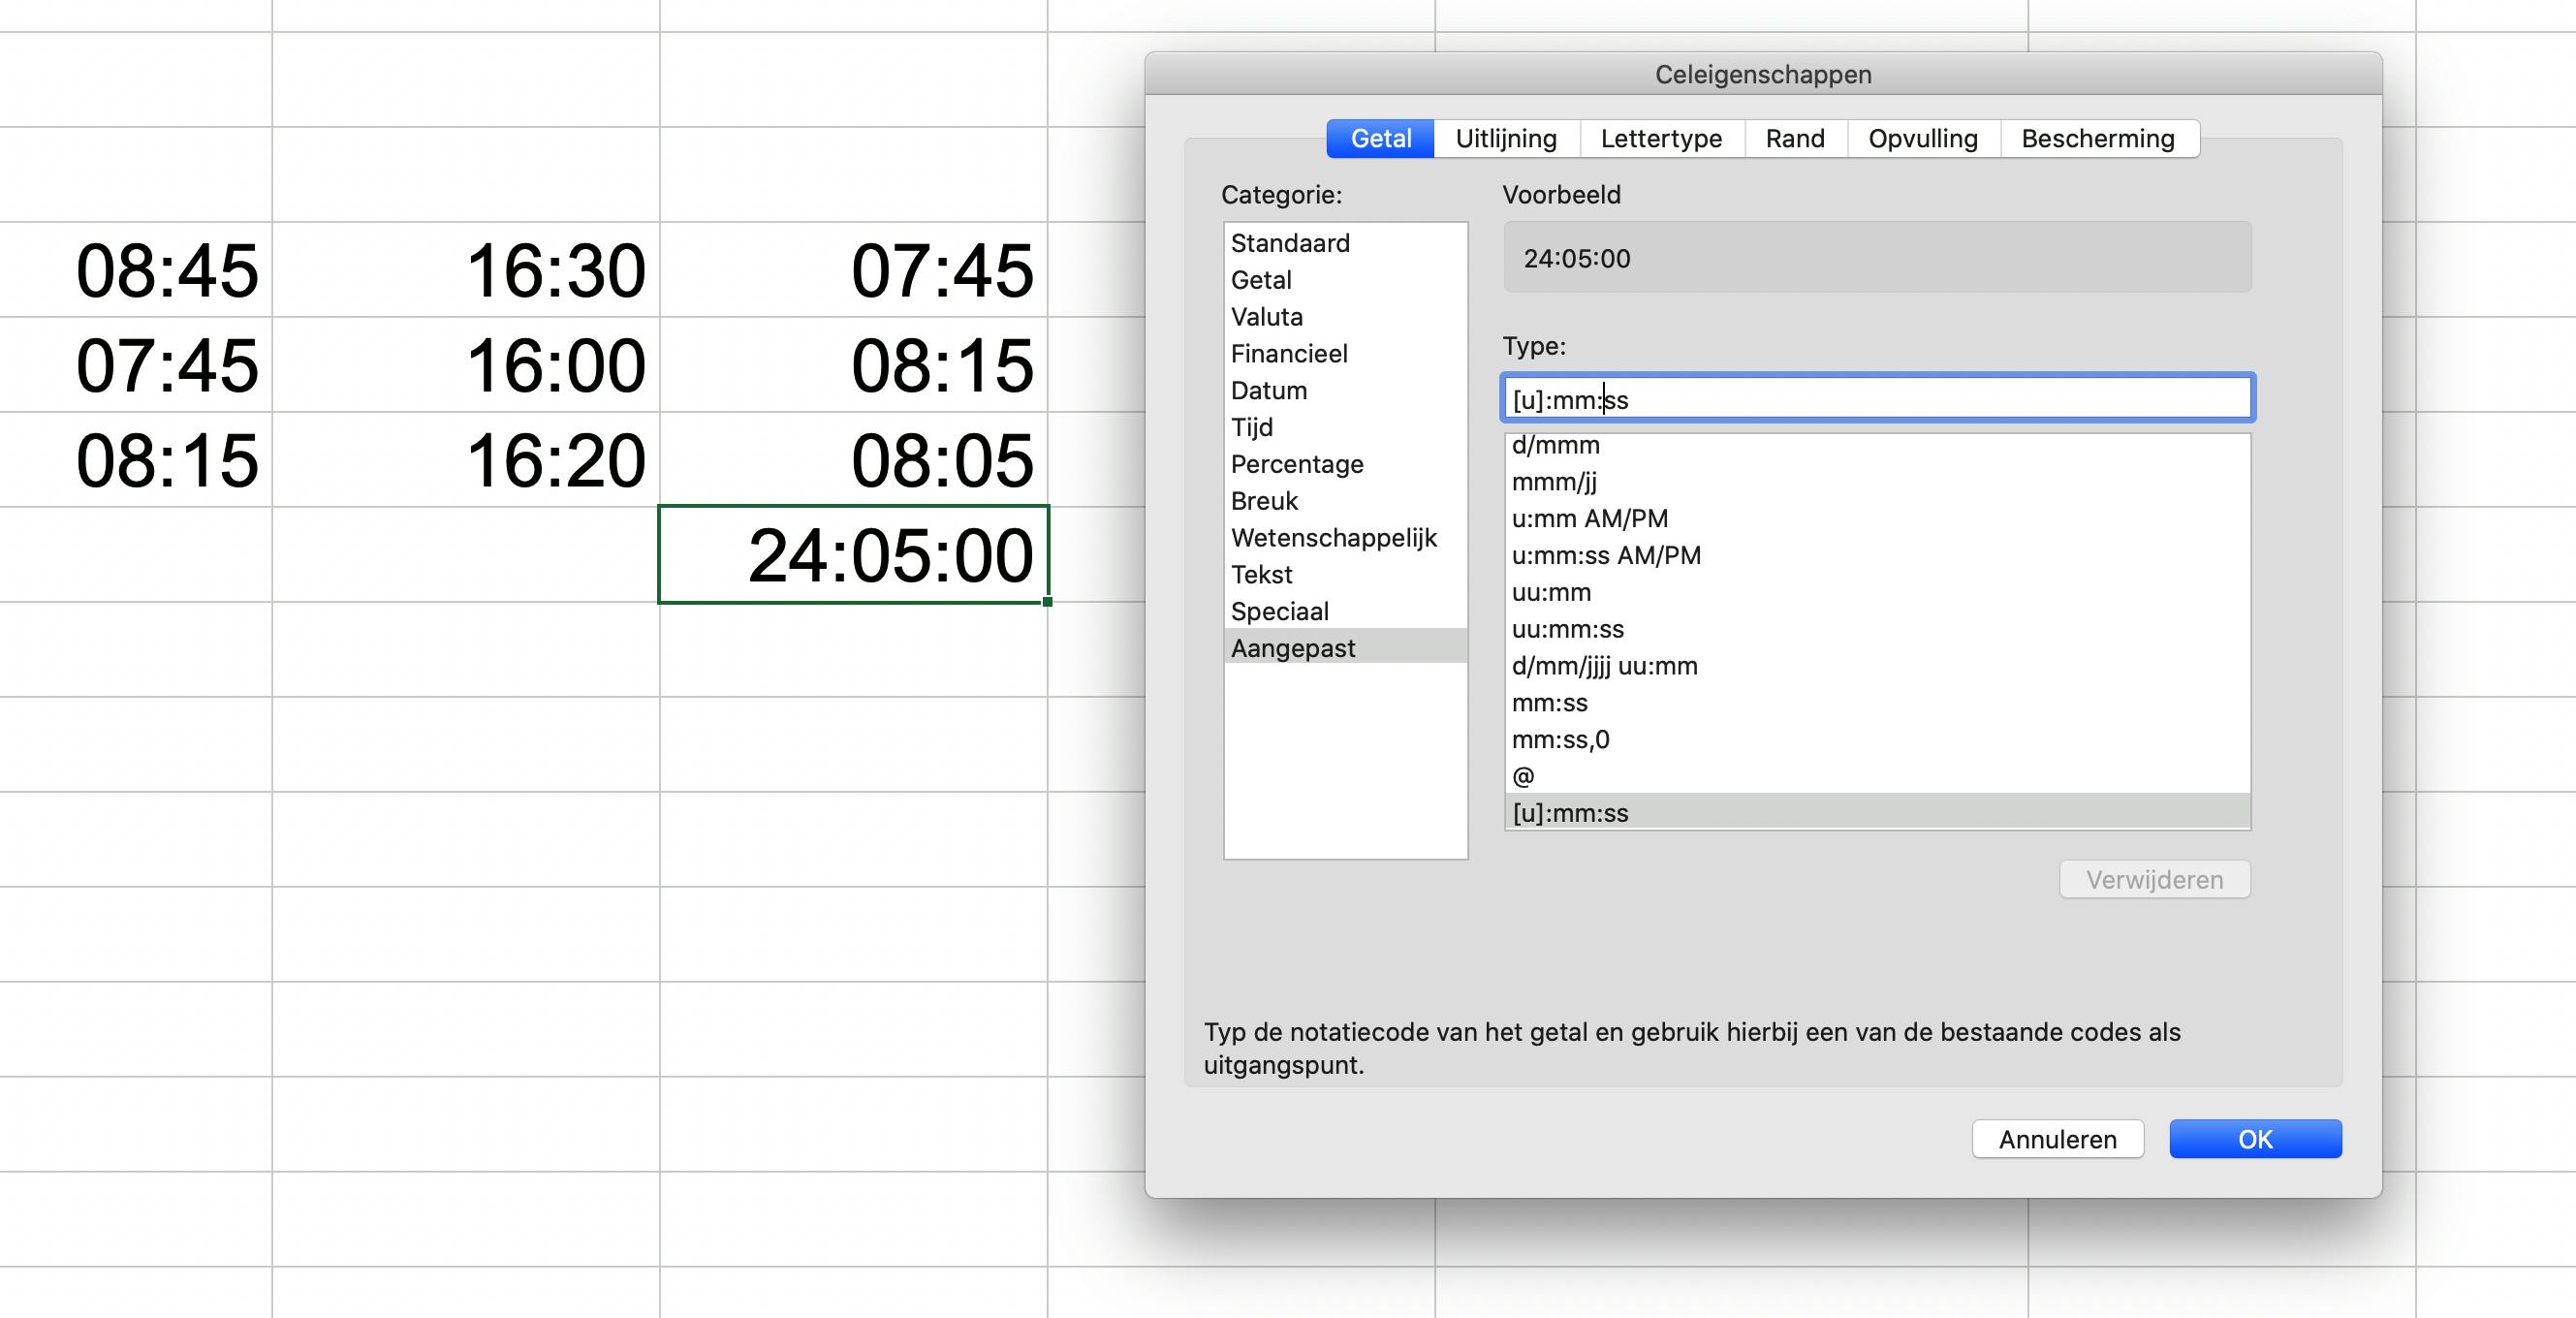Select the Percentage category
This screenshot has height=1318, width=2576.
click(1297, 464)
